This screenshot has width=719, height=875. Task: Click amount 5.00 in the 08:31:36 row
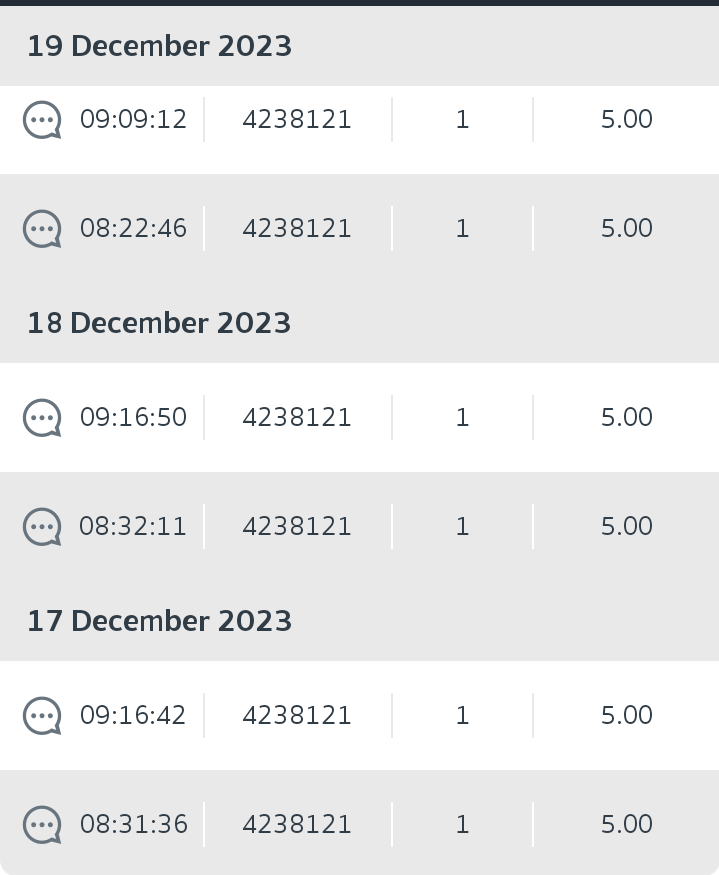627,824
